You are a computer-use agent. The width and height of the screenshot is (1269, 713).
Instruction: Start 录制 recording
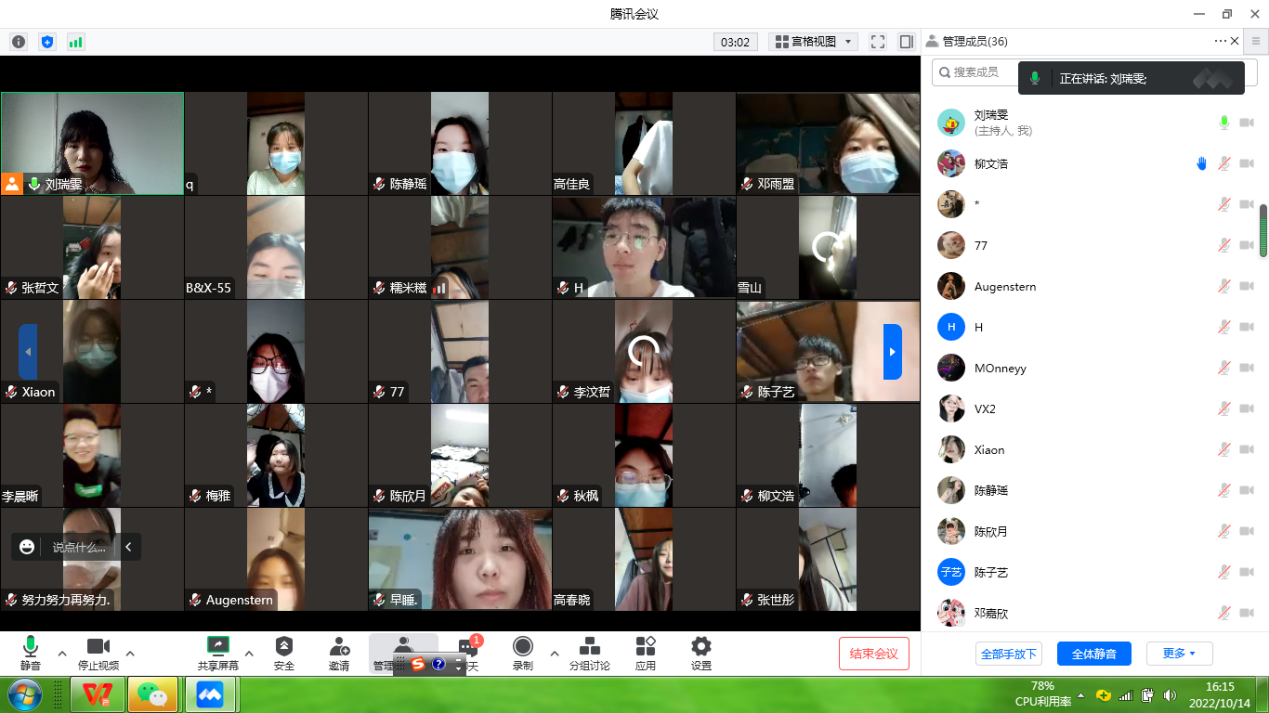coord(522,653)
